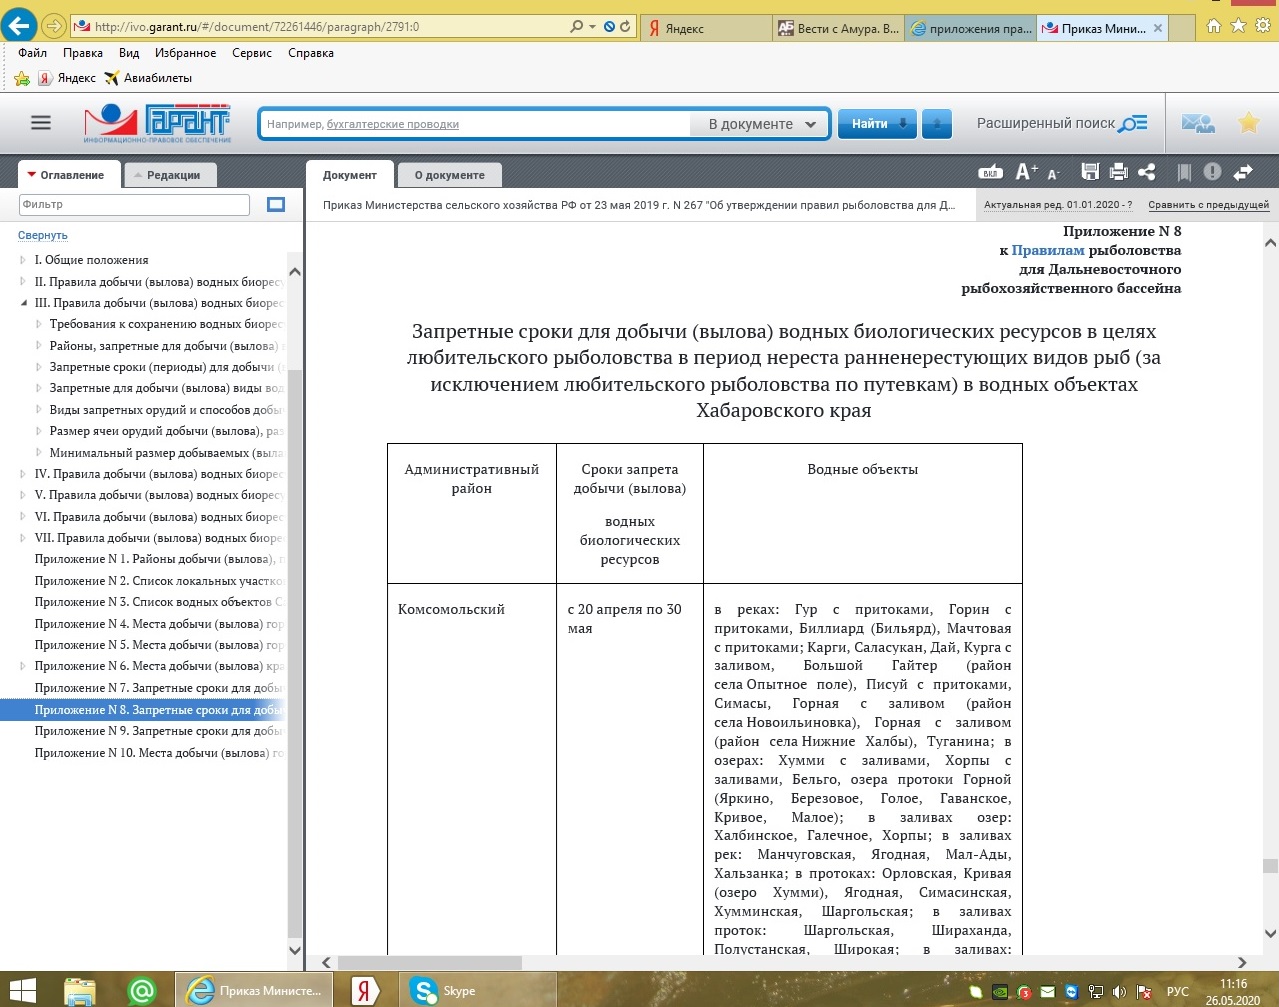Open the hotline mail-person icon
This screenshot has height=1007, width=1279.
coord(1198,123)
